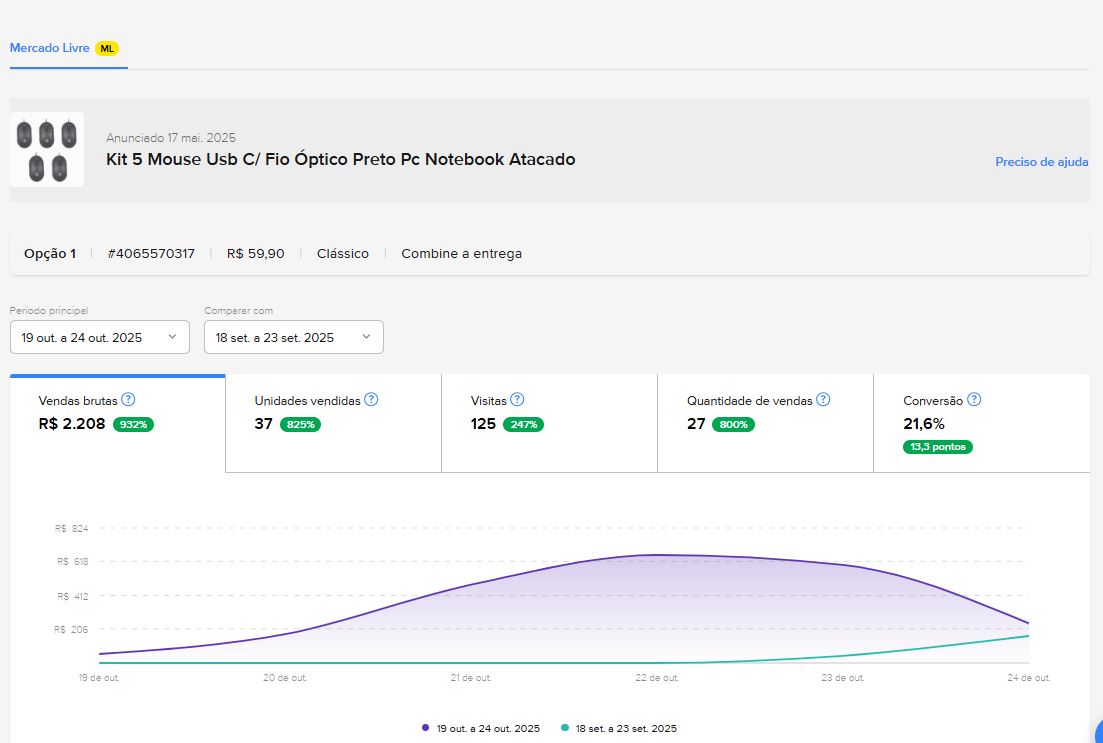Image resolution: width=1103 pixels, height=743 pixels.
Task: Toggle the 19 out. a 24 out. legend series
Action: (481, 728)
